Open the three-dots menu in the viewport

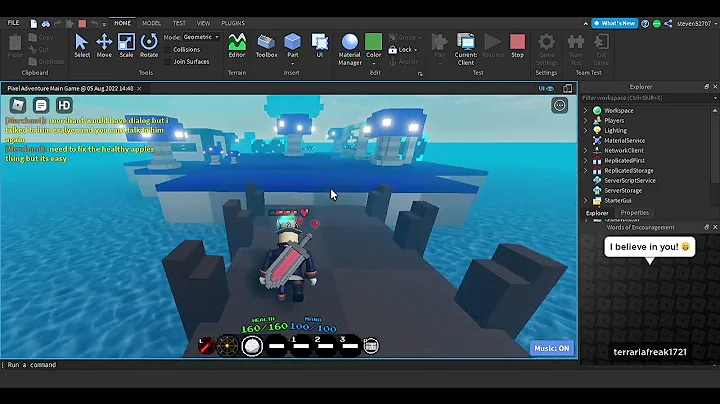[x=559, y=106]
